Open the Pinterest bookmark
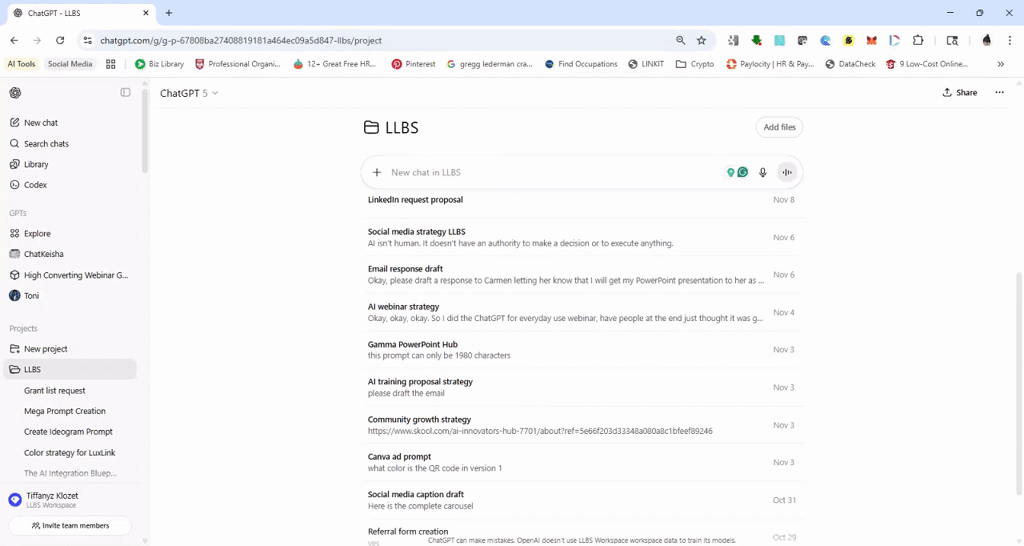Screen dimensions: 1024x546 coord(413,64)
